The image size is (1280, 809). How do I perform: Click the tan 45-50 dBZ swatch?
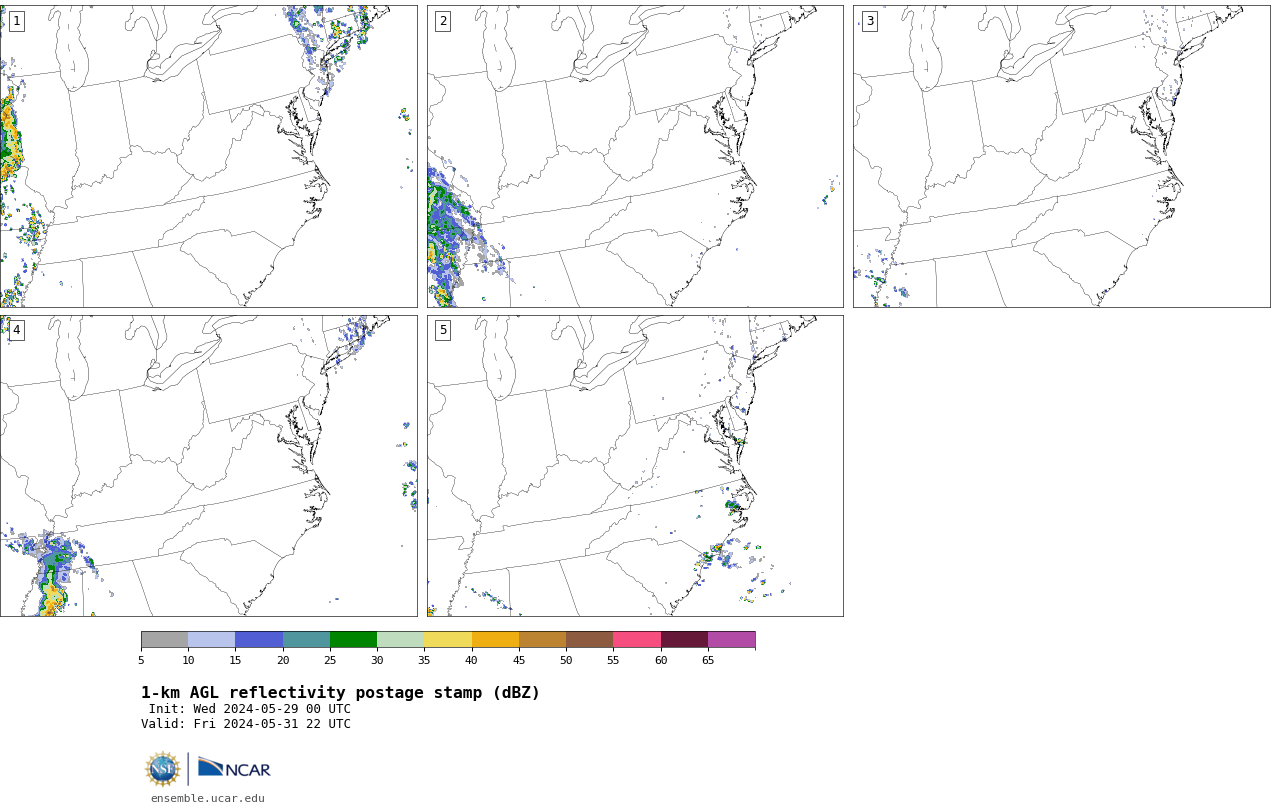(x=542, y=639)
